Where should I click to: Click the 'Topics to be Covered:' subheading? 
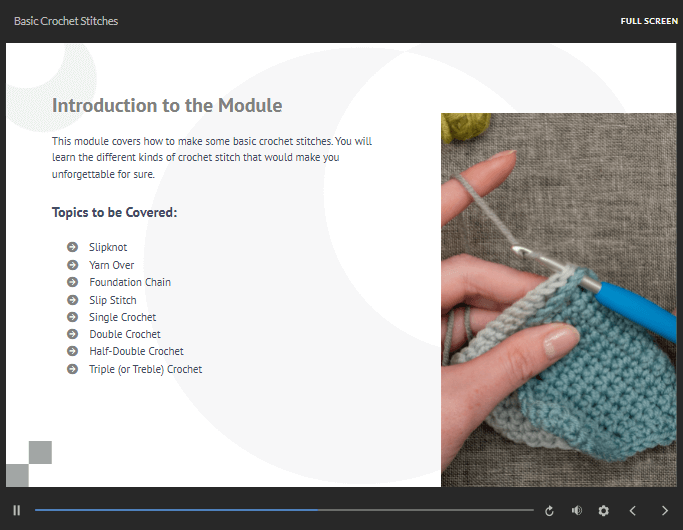(x=115, y=213)
